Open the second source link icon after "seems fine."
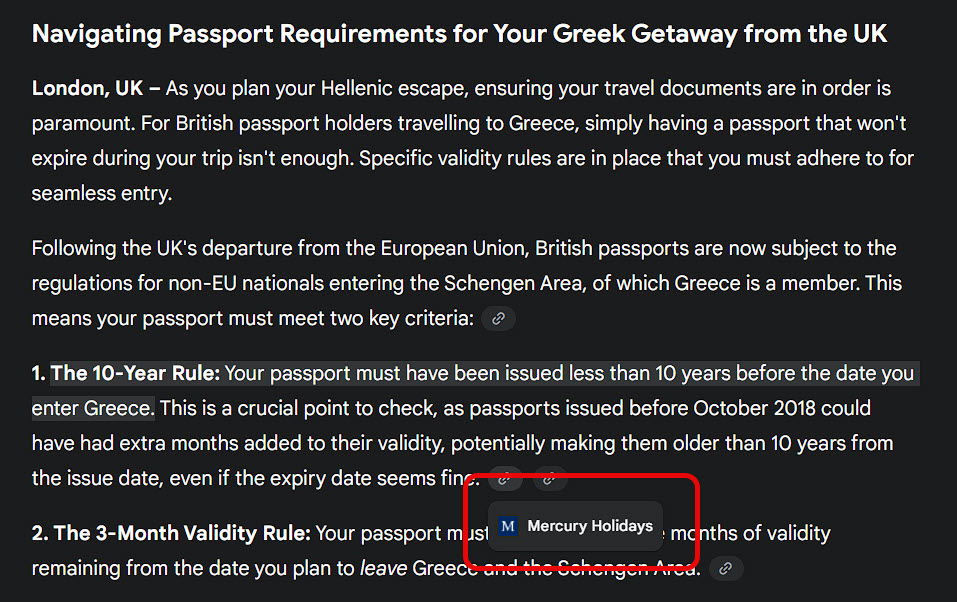 coord(549,479)
